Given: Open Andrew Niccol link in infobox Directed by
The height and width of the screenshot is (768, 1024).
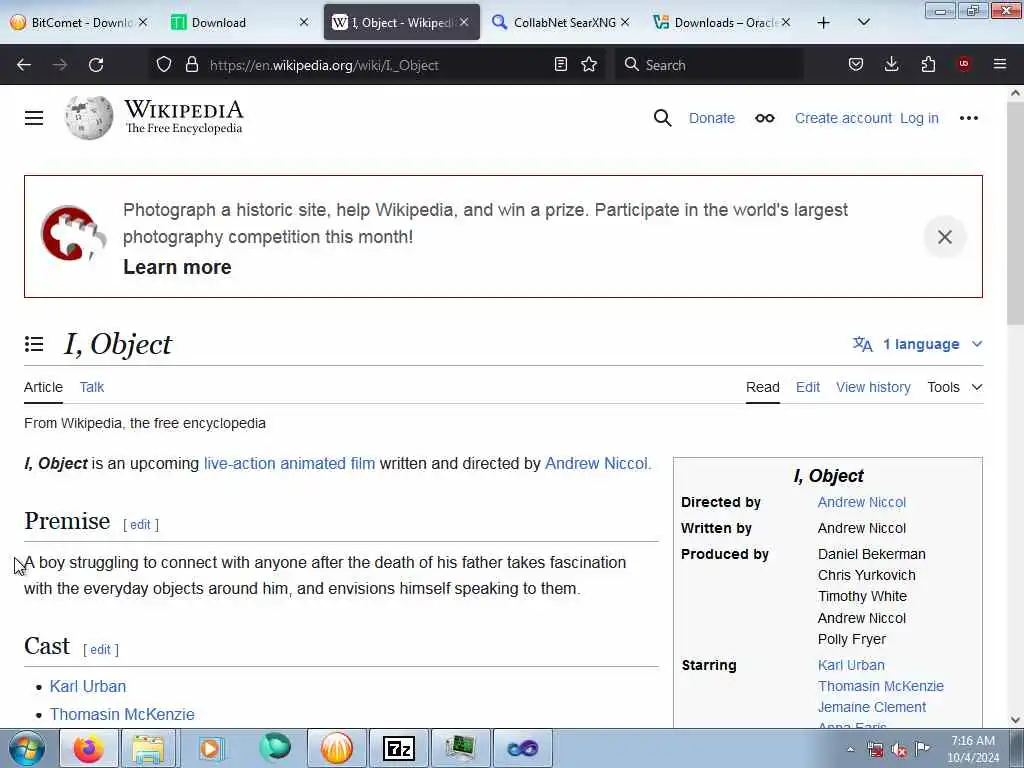Looking at the screenshot, I should pos(861,502).
